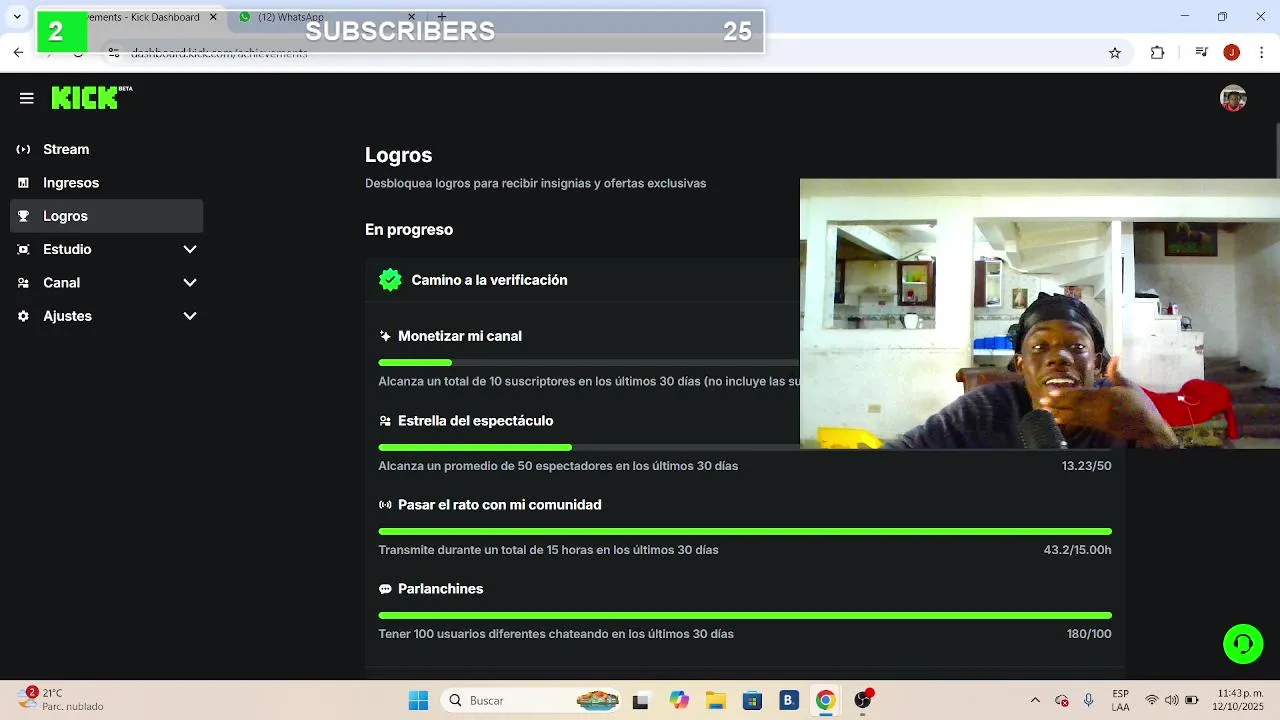
Task: Click the microphone tray icon
Action: pos(1089,700)
